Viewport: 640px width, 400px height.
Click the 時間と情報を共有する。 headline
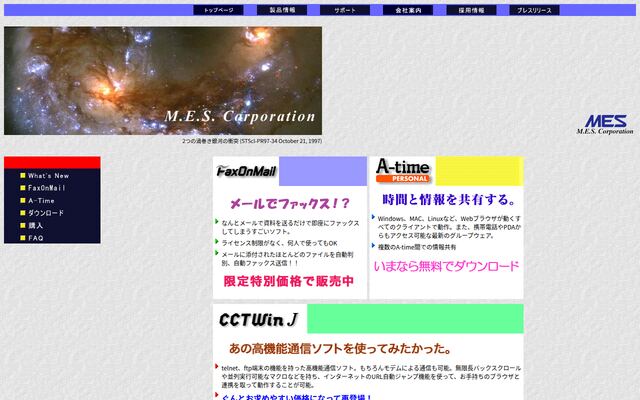click(x=448, y=200)
